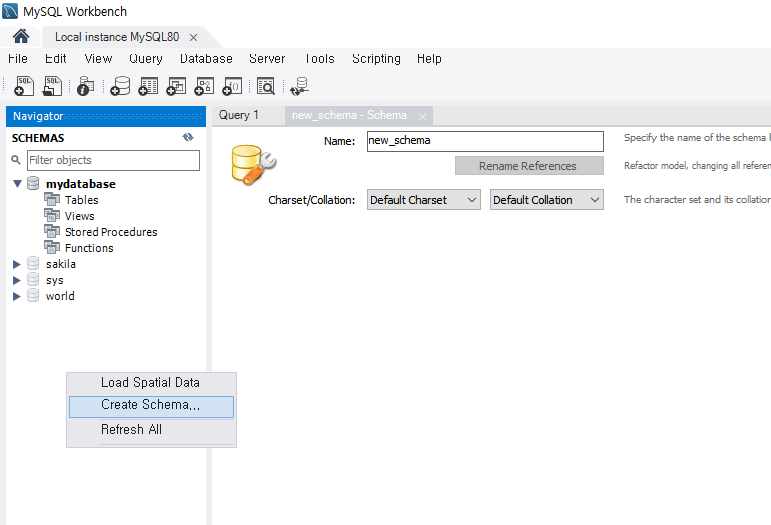This screenshot has width=771, height=525.
Task: Click the Functions folder icon
Action: coord(52,247)
